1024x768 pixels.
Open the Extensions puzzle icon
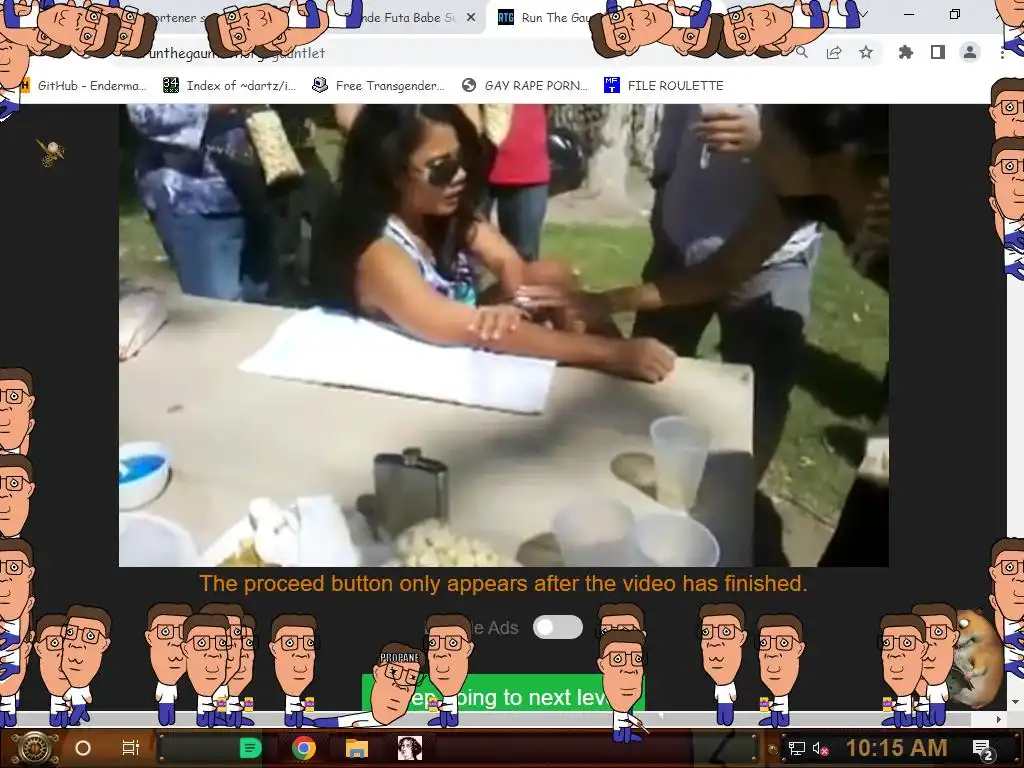point(906,53)
